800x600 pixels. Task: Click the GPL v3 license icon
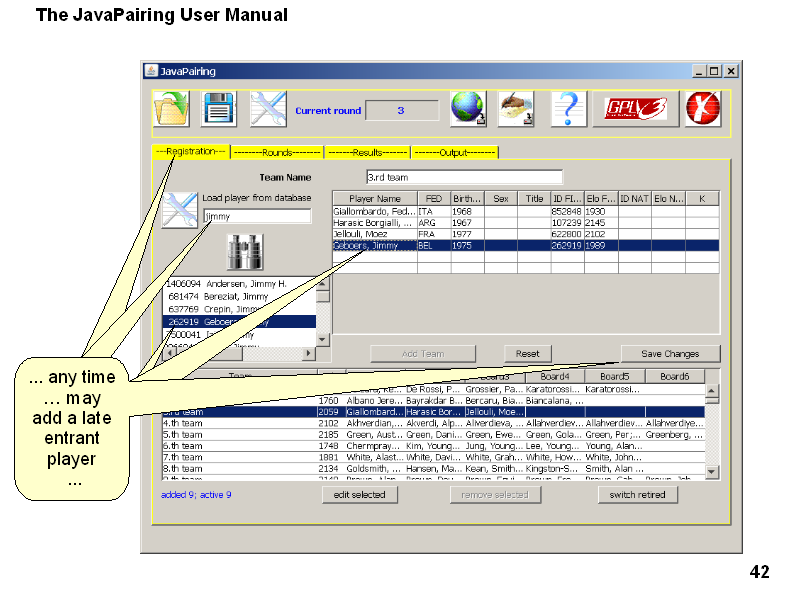[x=636, y=109]
